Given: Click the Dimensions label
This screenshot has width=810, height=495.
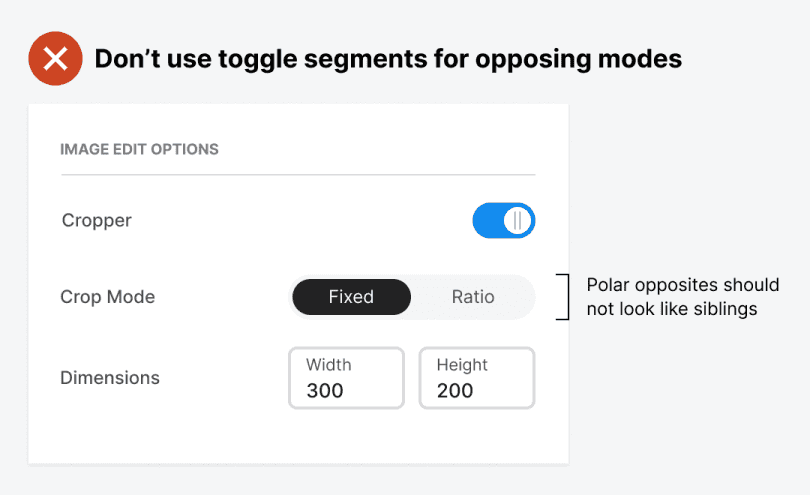Looking at the screenshot, I should tap(110, 378).
